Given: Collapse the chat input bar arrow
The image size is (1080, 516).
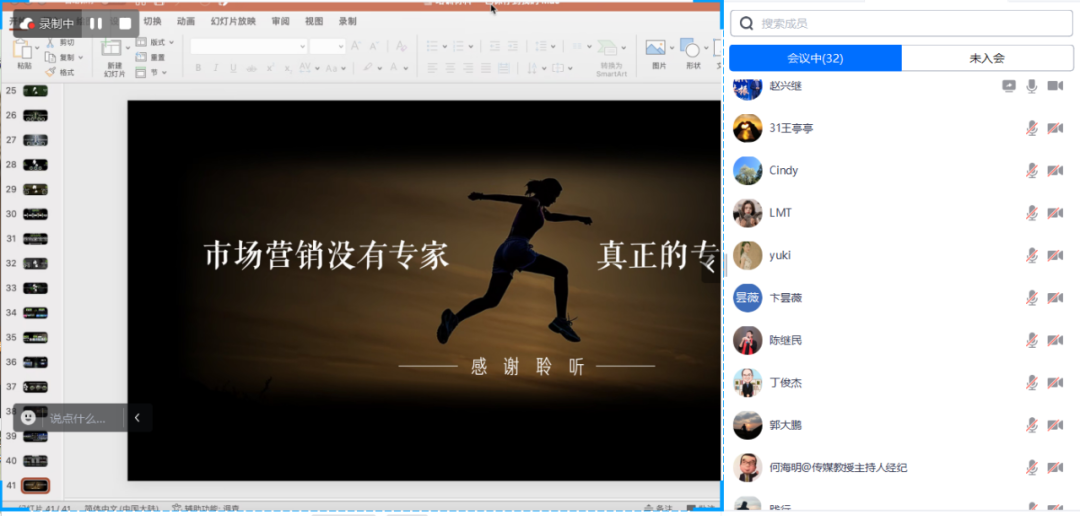Looking at the screenshot, I should click(137, 418).
